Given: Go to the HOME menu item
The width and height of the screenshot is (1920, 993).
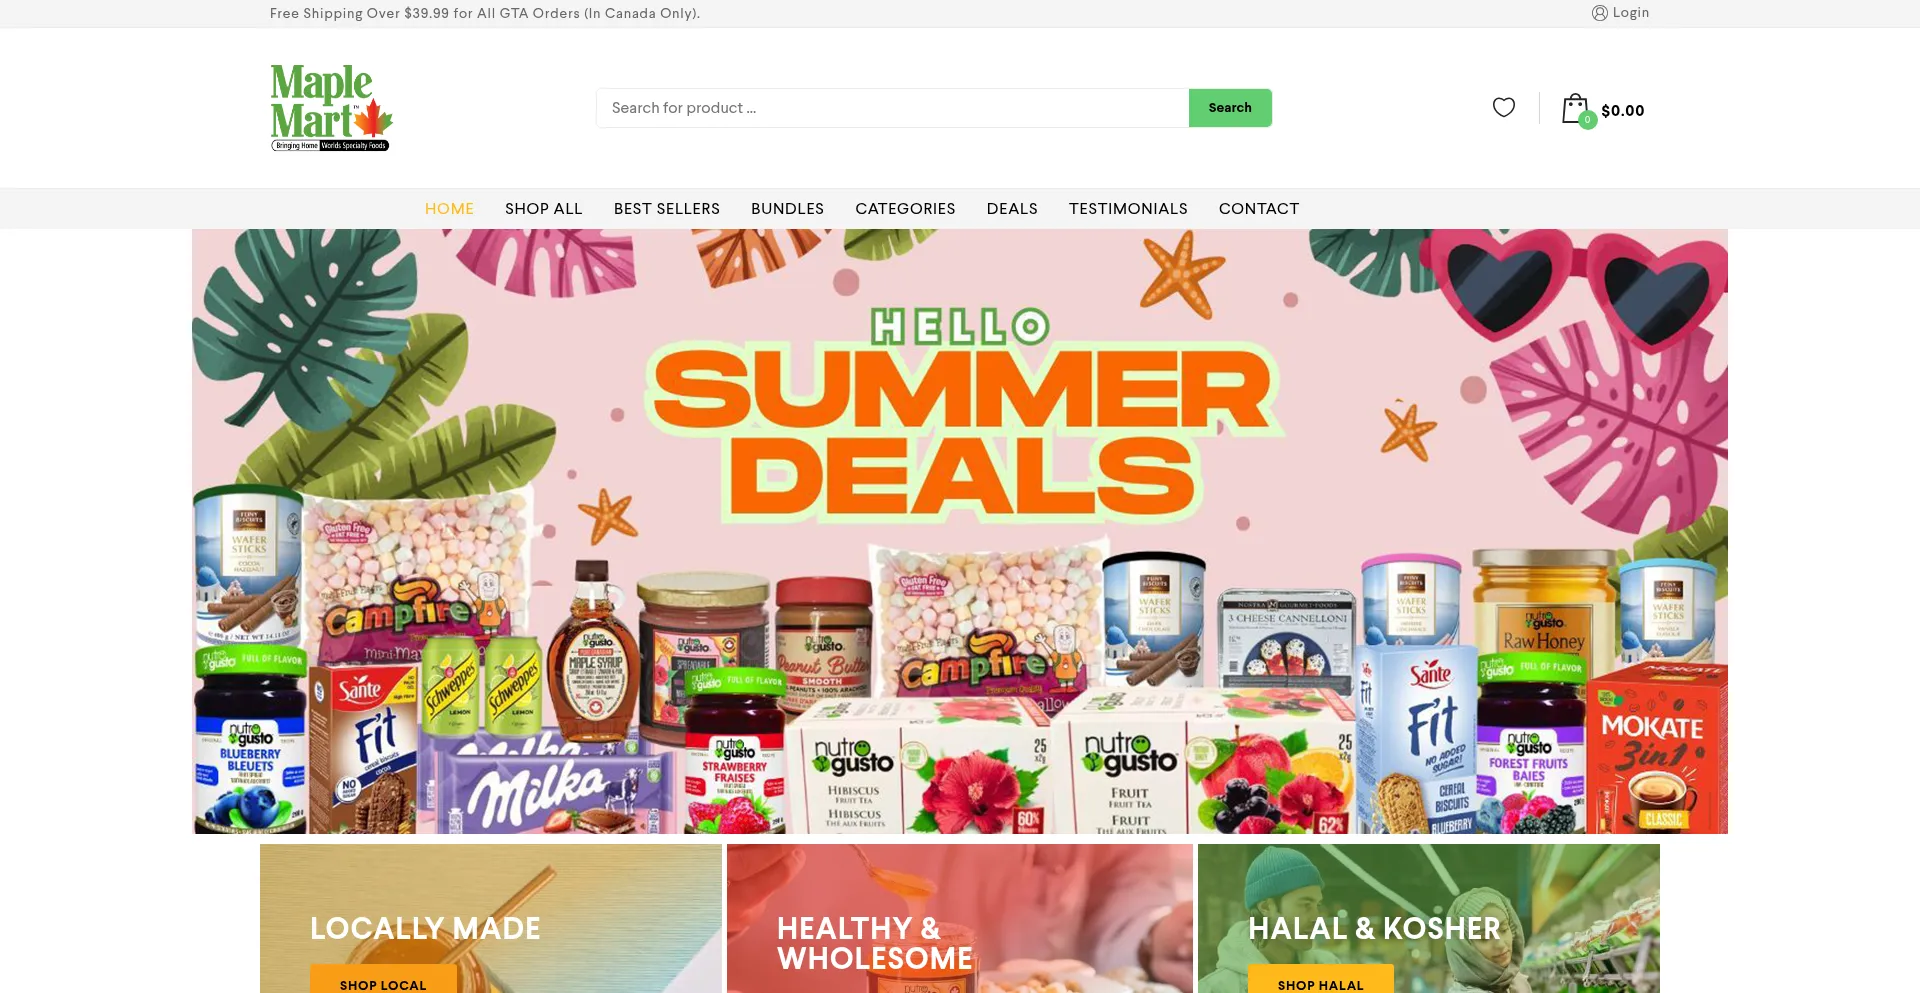Looking at the screenshot, I should coord(449,209).
